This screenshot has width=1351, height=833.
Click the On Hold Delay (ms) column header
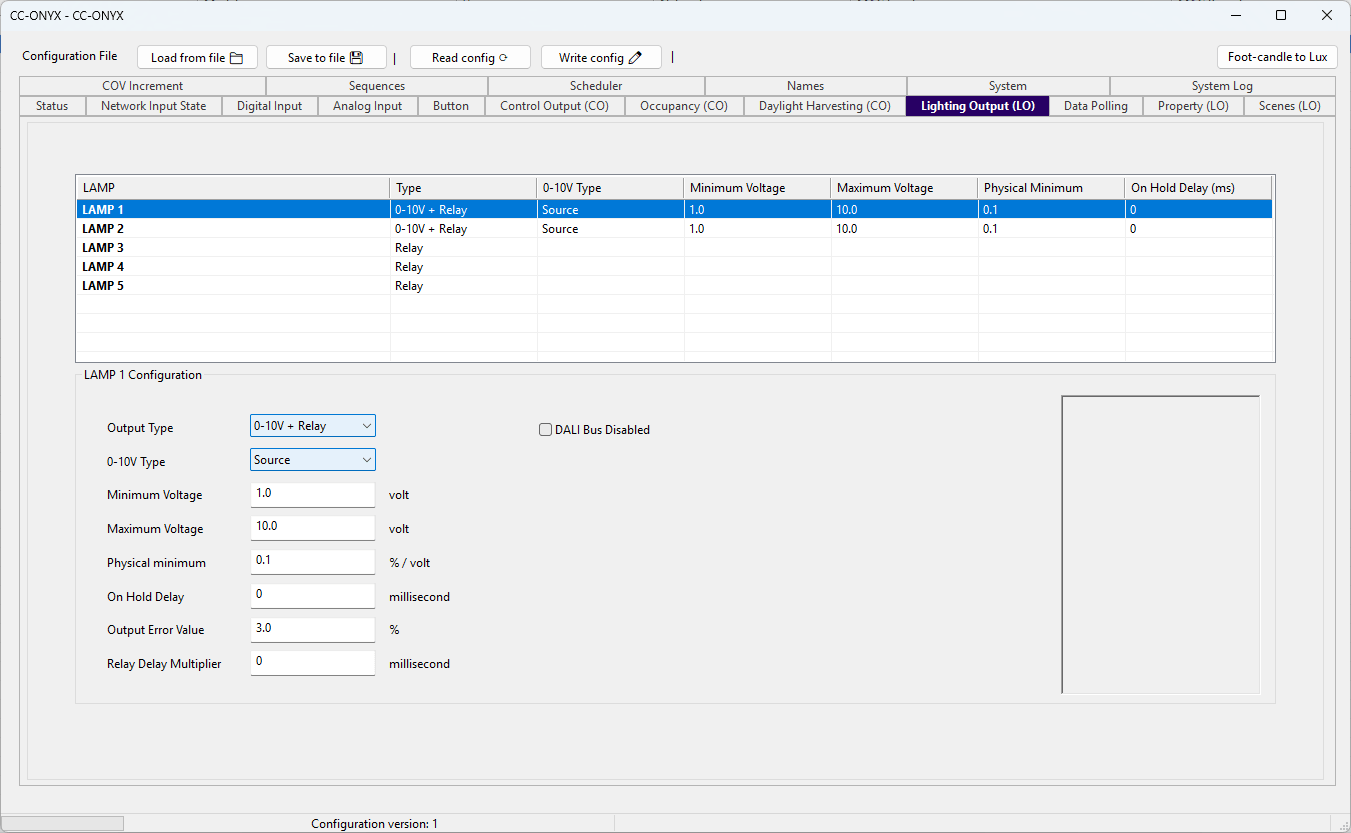1198,188
